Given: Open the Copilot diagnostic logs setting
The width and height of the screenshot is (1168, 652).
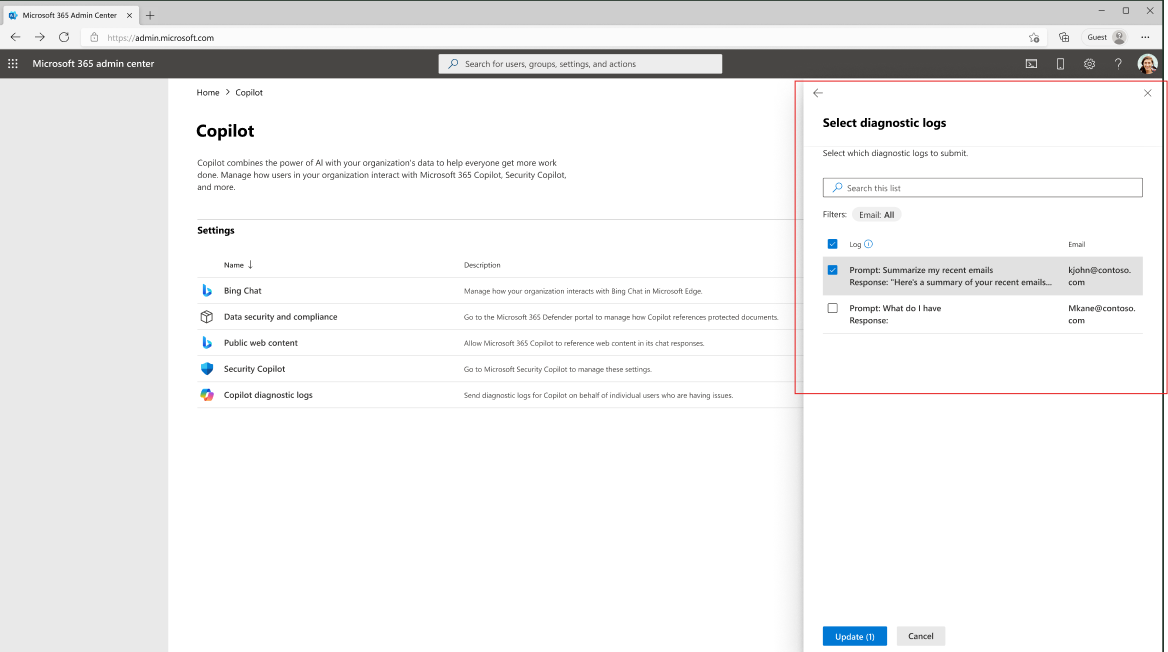Looking at the screenshot, I should coord(268,395).
